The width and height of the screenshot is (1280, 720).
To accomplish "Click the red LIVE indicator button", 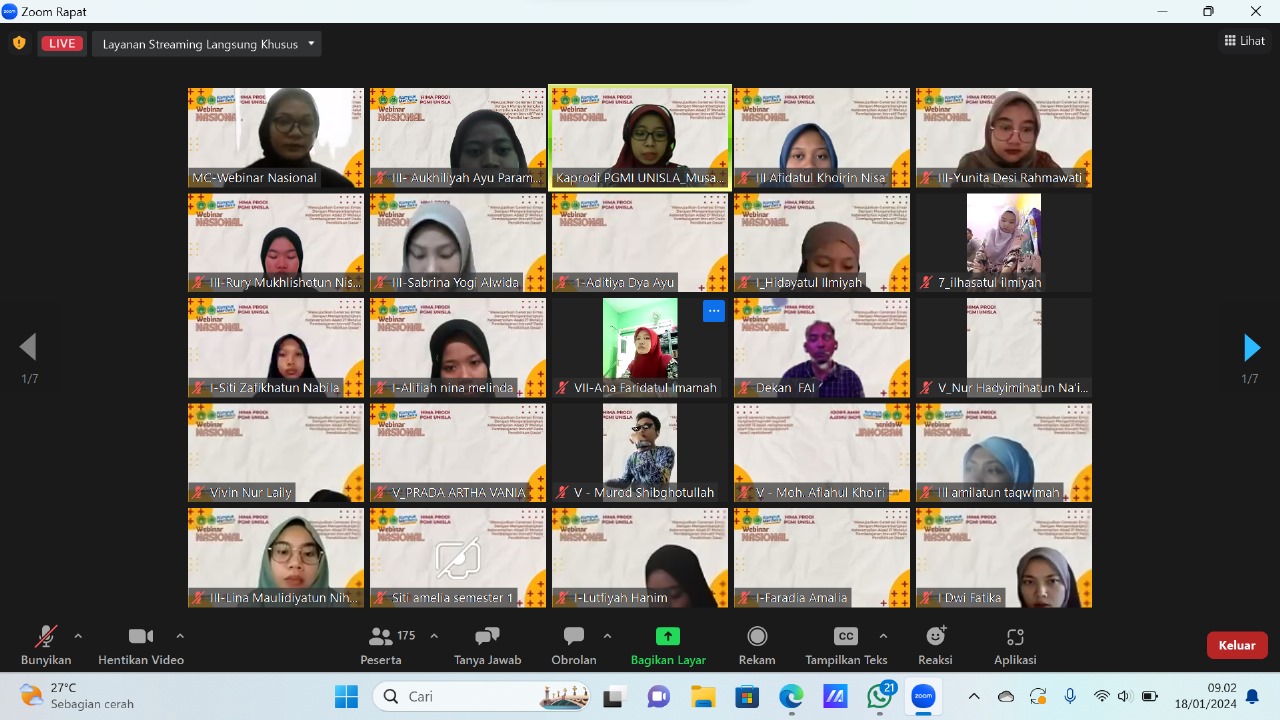I will tap(62, 43).
